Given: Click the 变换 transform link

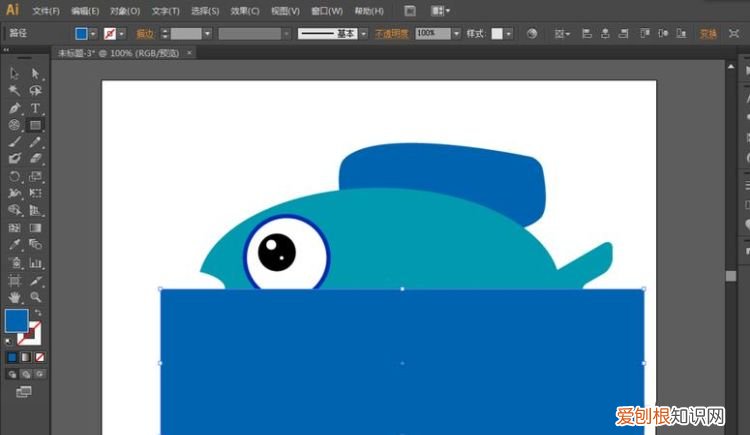Looking at the screenshot, I should (708, 33).
